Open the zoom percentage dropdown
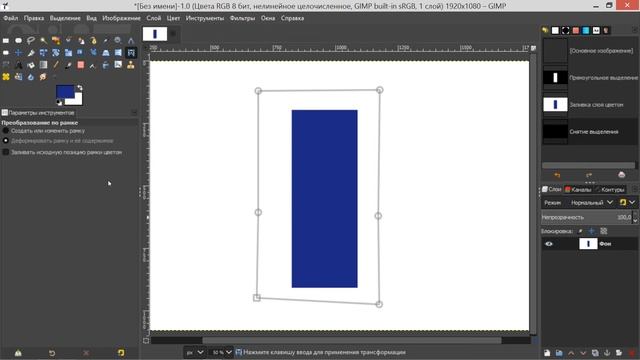The width and height of the screenshot is (640, 360). [x=221, y=352]
